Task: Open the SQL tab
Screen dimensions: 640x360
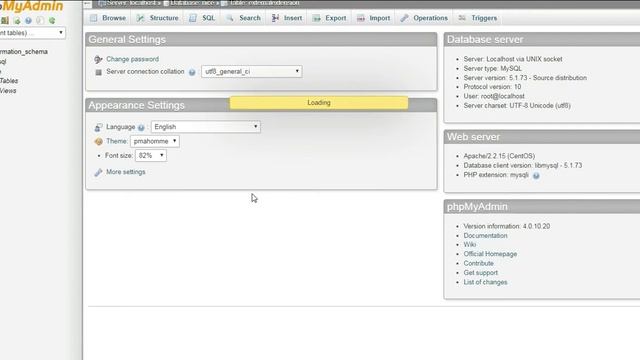Action: (202, 18)
